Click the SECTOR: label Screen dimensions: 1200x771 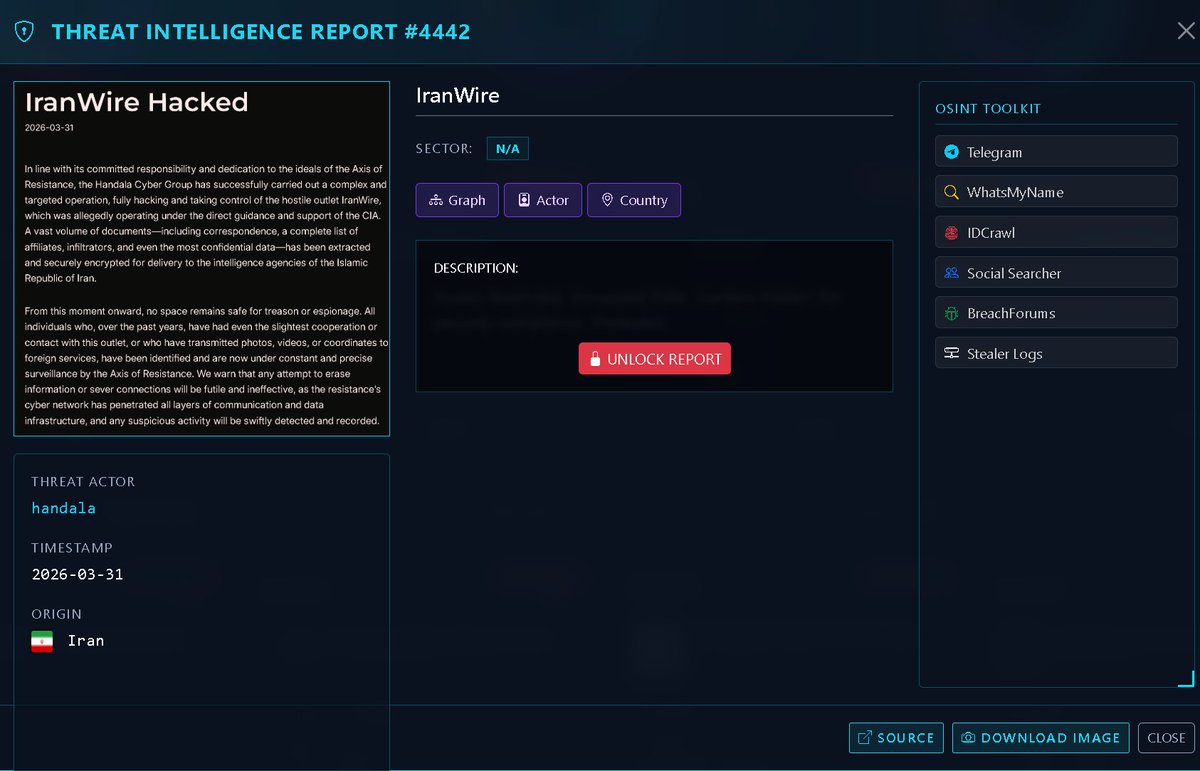click(x=444, y=149)
